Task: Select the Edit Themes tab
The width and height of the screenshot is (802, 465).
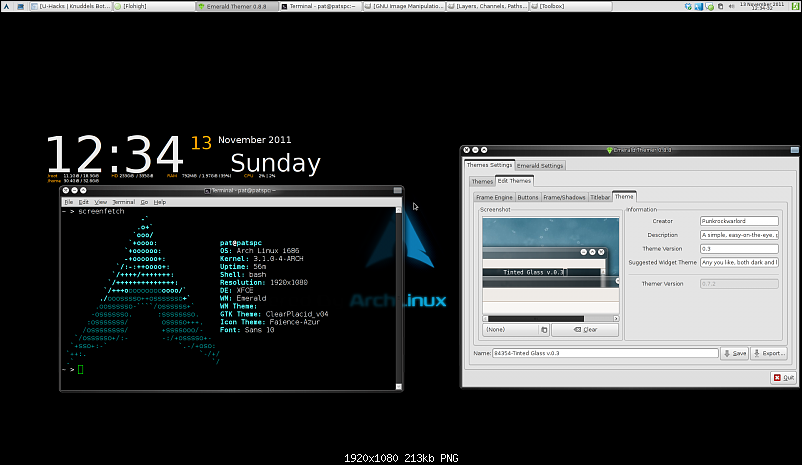Action: click(514, 181)
